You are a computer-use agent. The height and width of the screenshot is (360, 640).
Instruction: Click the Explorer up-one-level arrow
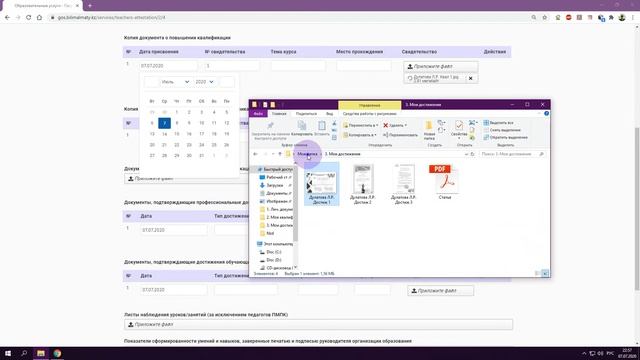pos(280,154)
